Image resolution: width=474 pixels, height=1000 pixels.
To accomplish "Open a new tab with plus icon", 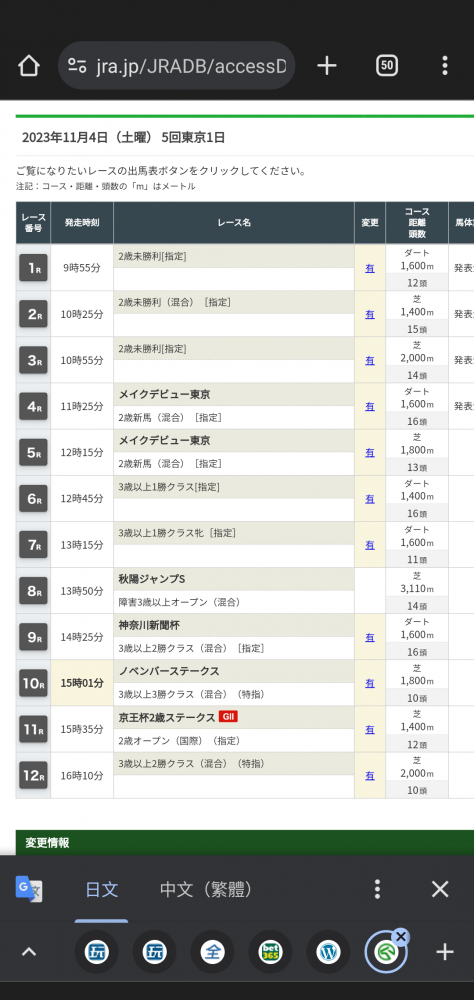I will pos(327,65).
